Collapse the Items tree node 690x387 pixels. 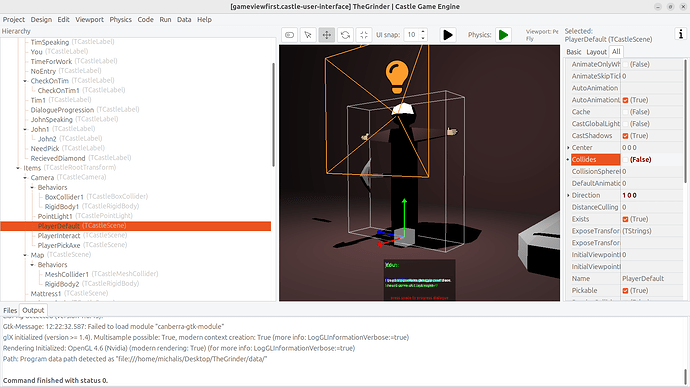(18, 168)
